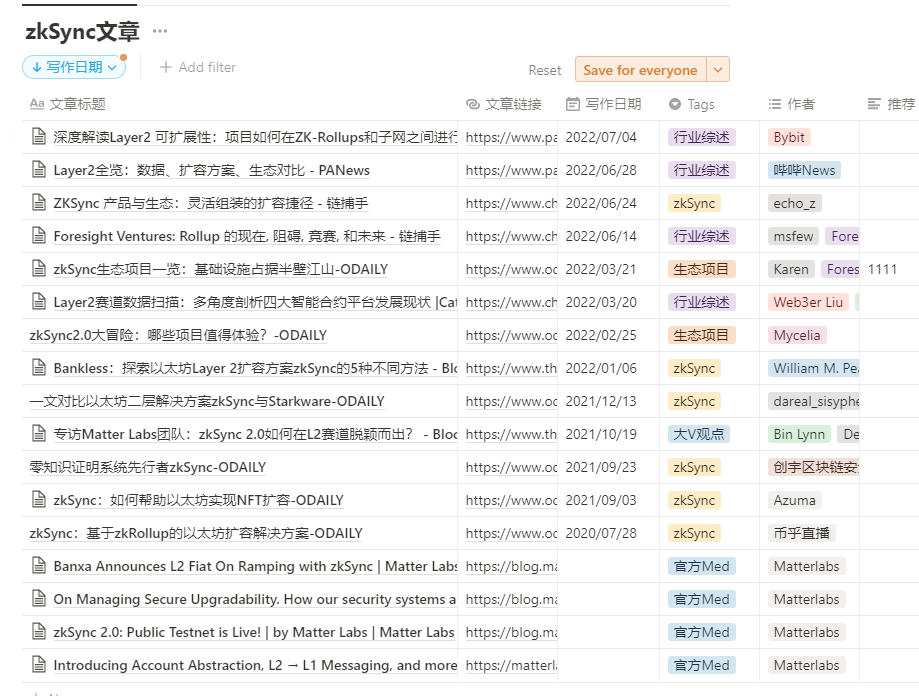Viewport: 919px width, 696px height.
Task: Click page icon for Banxa Announces row
Action: [x=39, y=566]
